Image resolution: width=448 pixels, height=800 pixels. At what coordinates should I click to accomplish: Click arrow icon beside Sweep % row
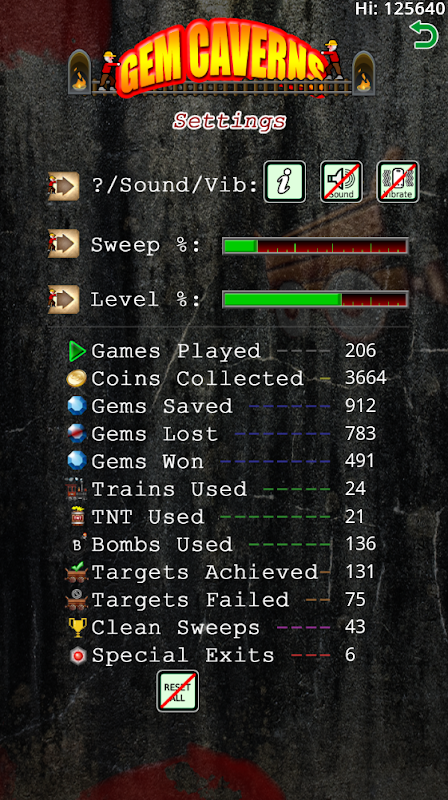64,243
